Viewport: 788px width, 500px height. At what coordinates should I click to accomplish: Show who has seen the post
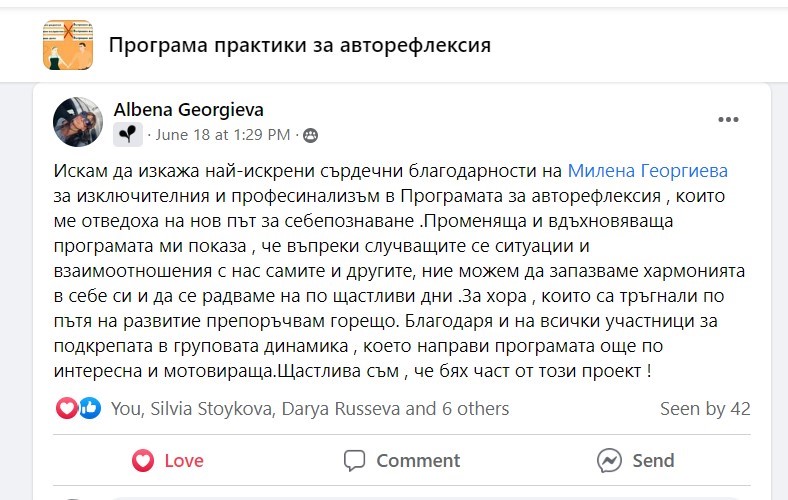704,408
